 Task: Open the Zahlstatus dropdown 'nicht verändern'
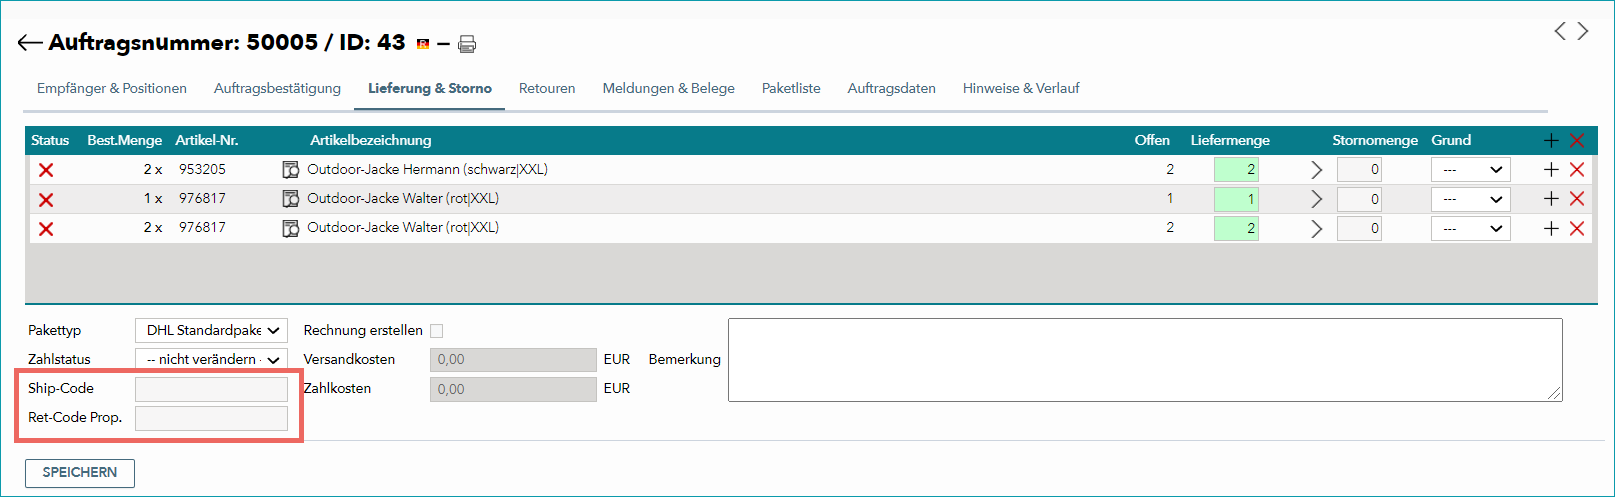211,359
